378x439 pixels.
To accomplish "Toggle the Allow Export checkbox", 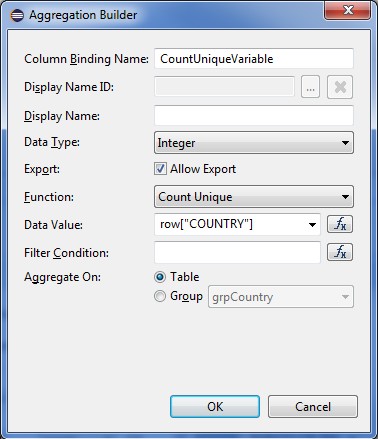I will [160, 169].
